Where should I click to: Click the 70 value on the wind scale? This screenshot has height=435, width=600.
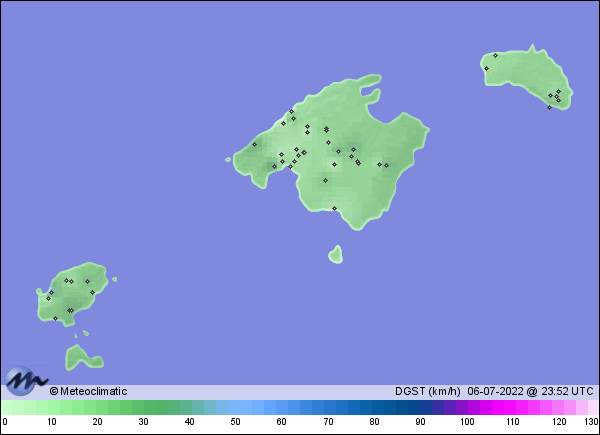[328, 422]
